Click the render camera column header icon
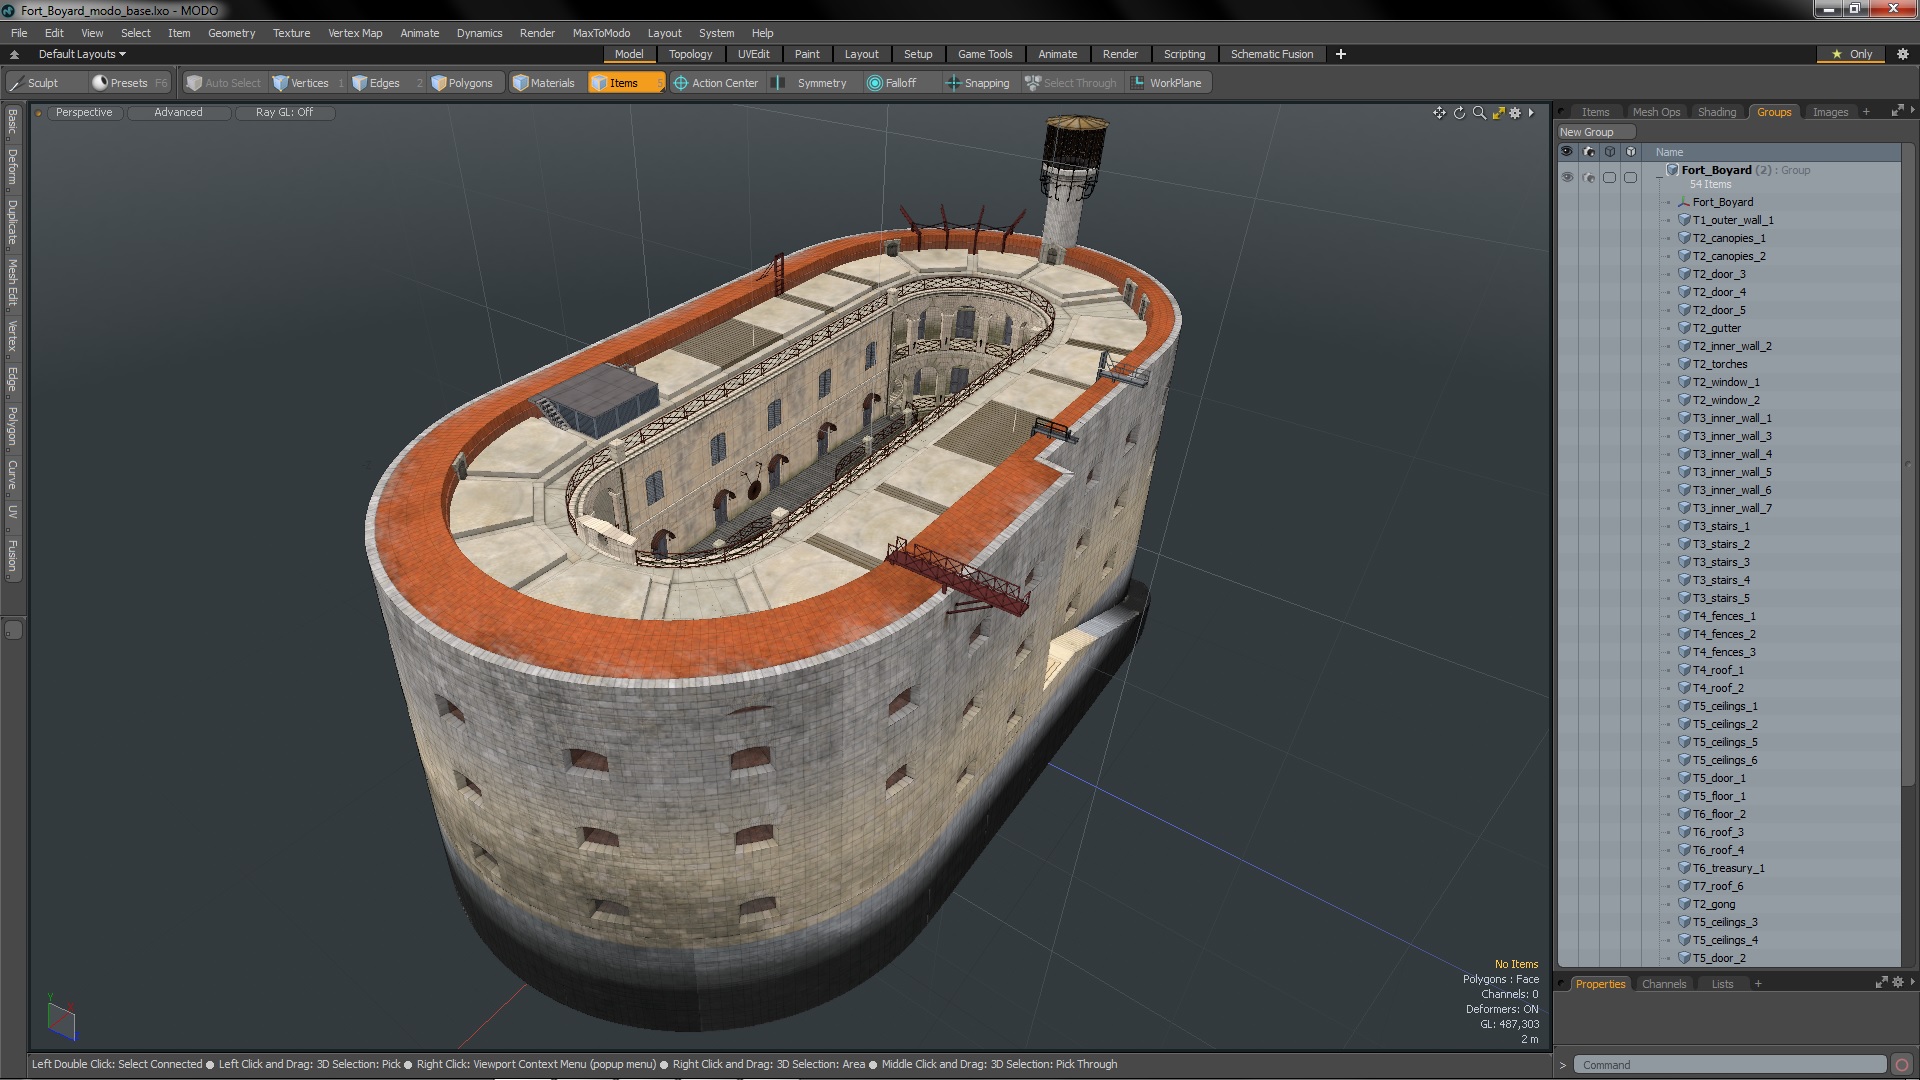This screenshot has width=1920, height=1080. [1588, 152]
